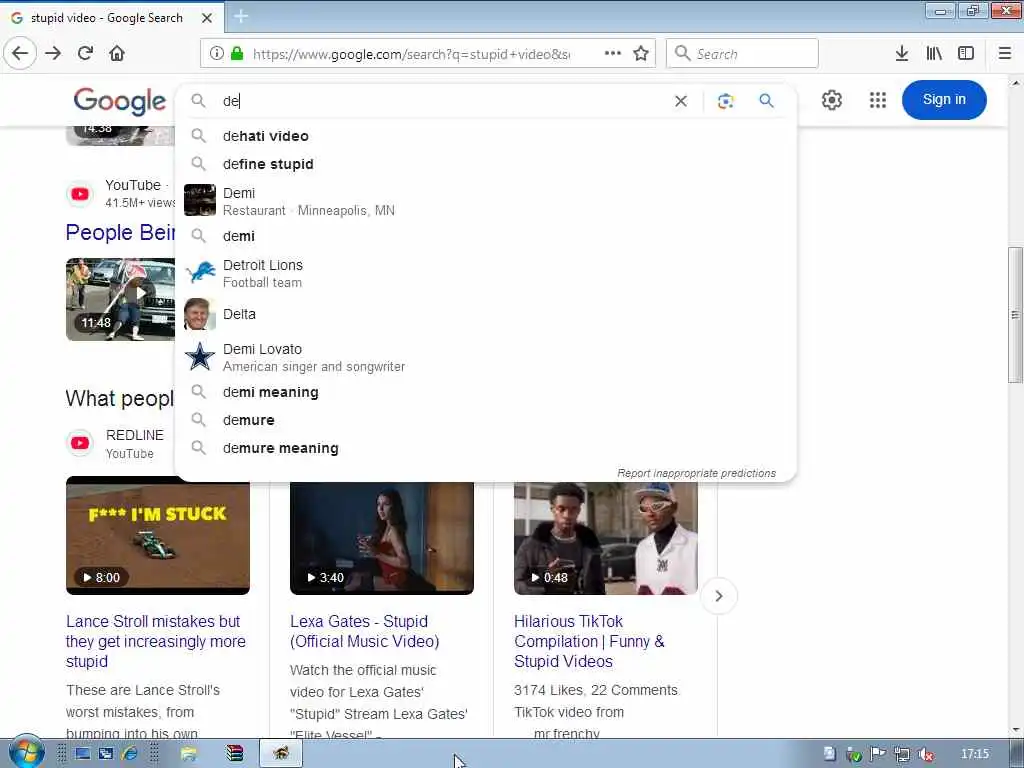The height and width of the screenshot is (768, 1024).
Task: Choose the 'demure meaning' suggestion
Action: [486, 448]
